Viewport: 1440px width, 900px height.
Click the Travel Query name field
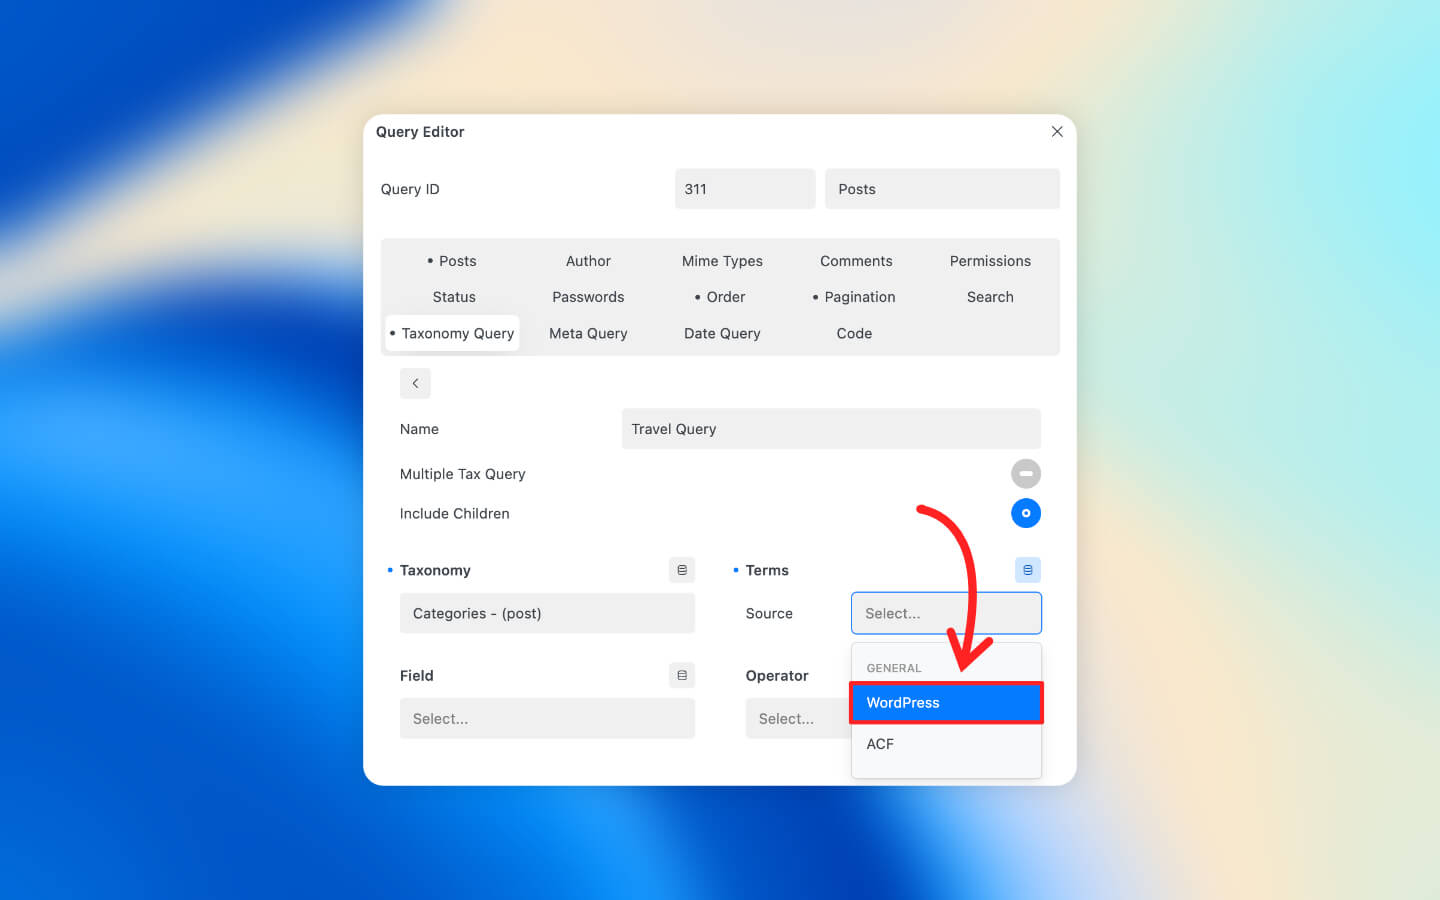click(830, 429)
